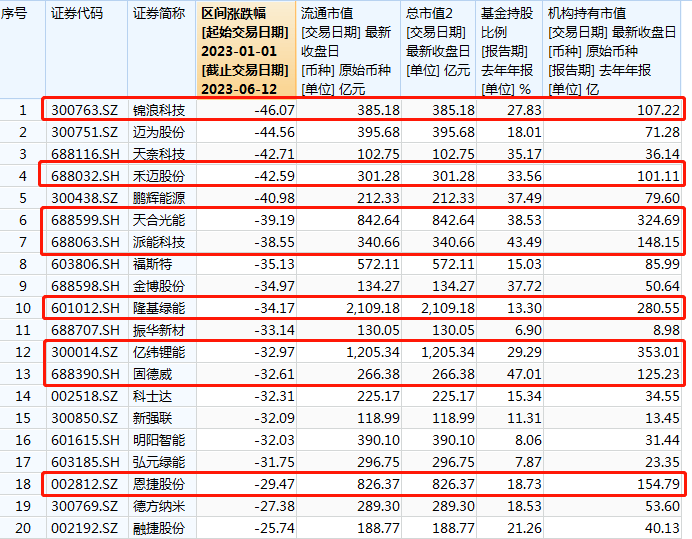Select stock name 弘元绿能
This screenshot has height=539, width=692.
pos(159,462)
